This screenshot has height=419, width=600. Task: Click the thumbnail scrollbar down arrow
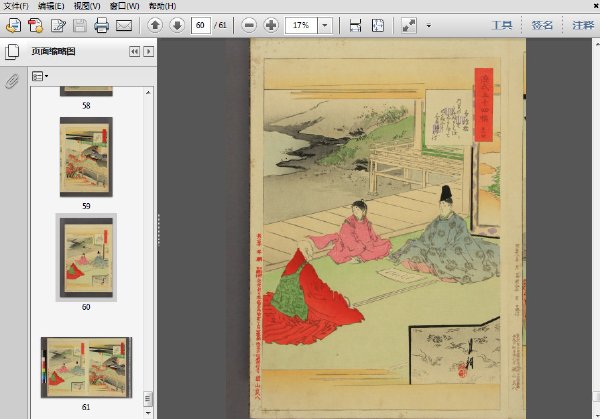click(148, 413)
